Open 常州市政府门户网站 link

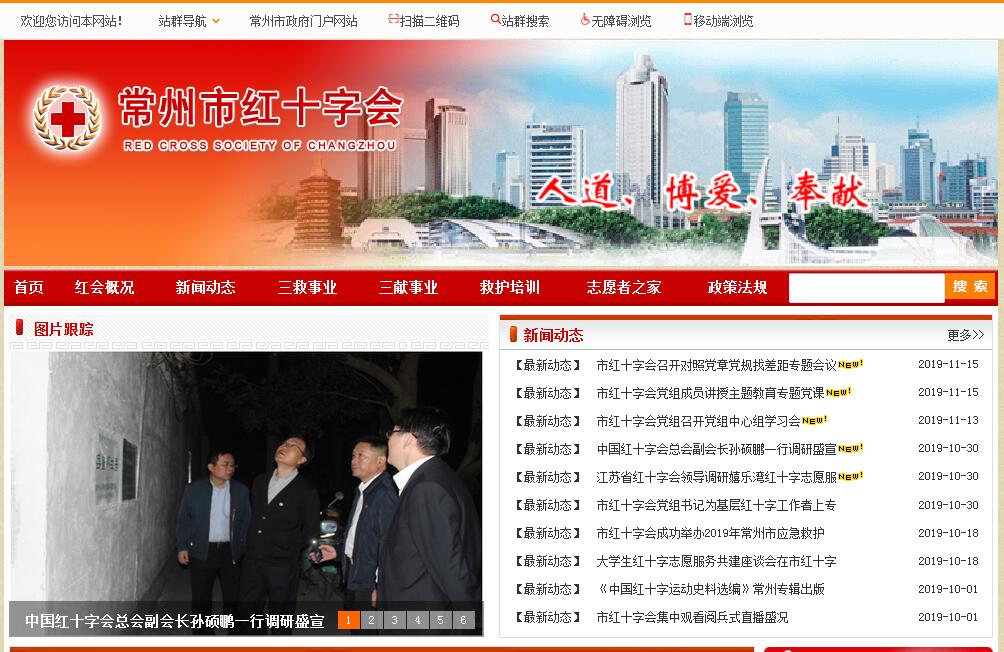(304, 21)
